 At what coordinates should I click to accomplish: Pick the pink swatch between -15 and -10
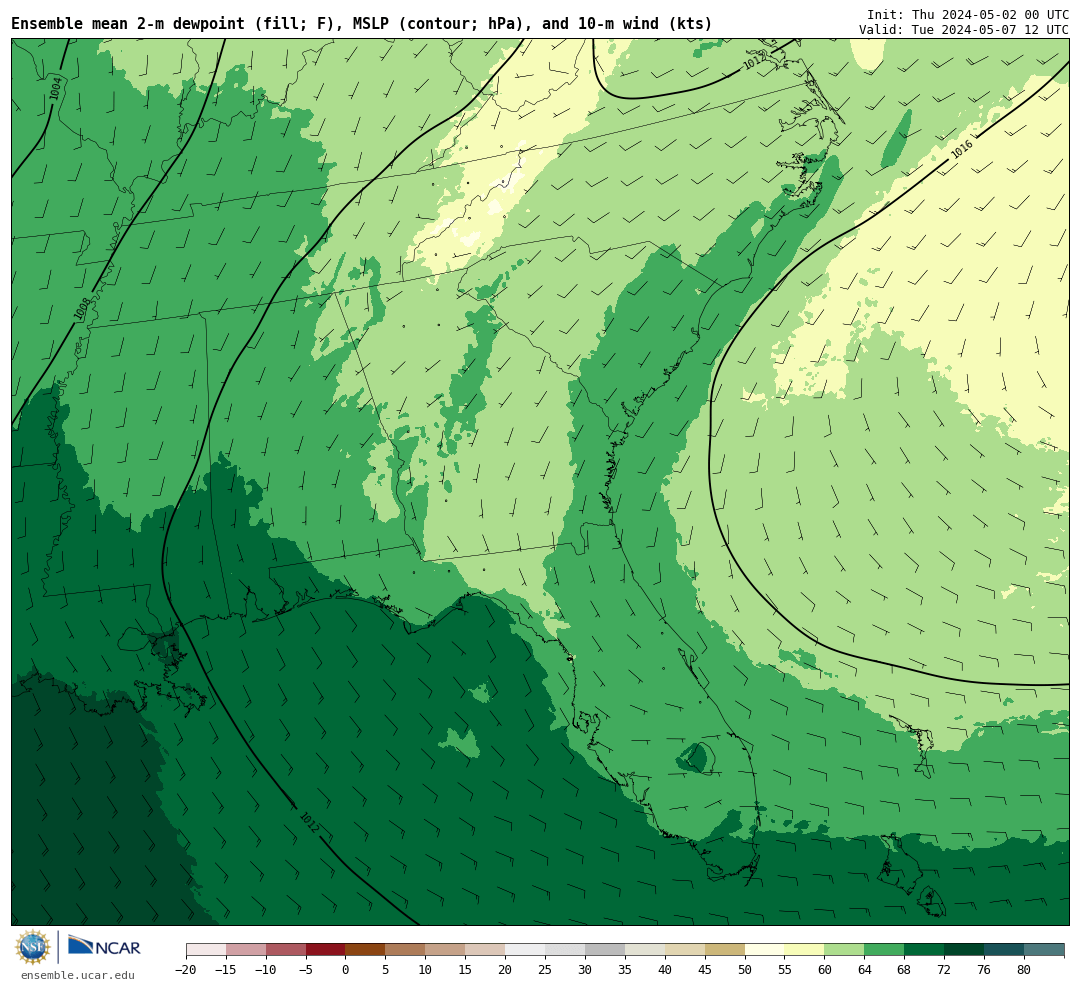click(245, 950)
